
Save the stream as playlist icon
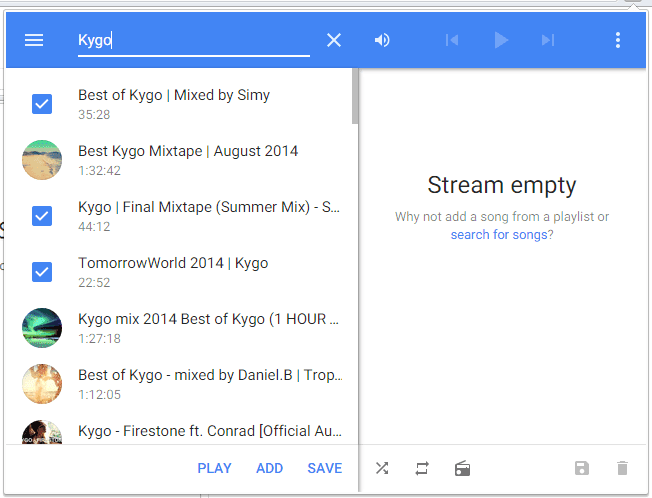coord(582,468)
